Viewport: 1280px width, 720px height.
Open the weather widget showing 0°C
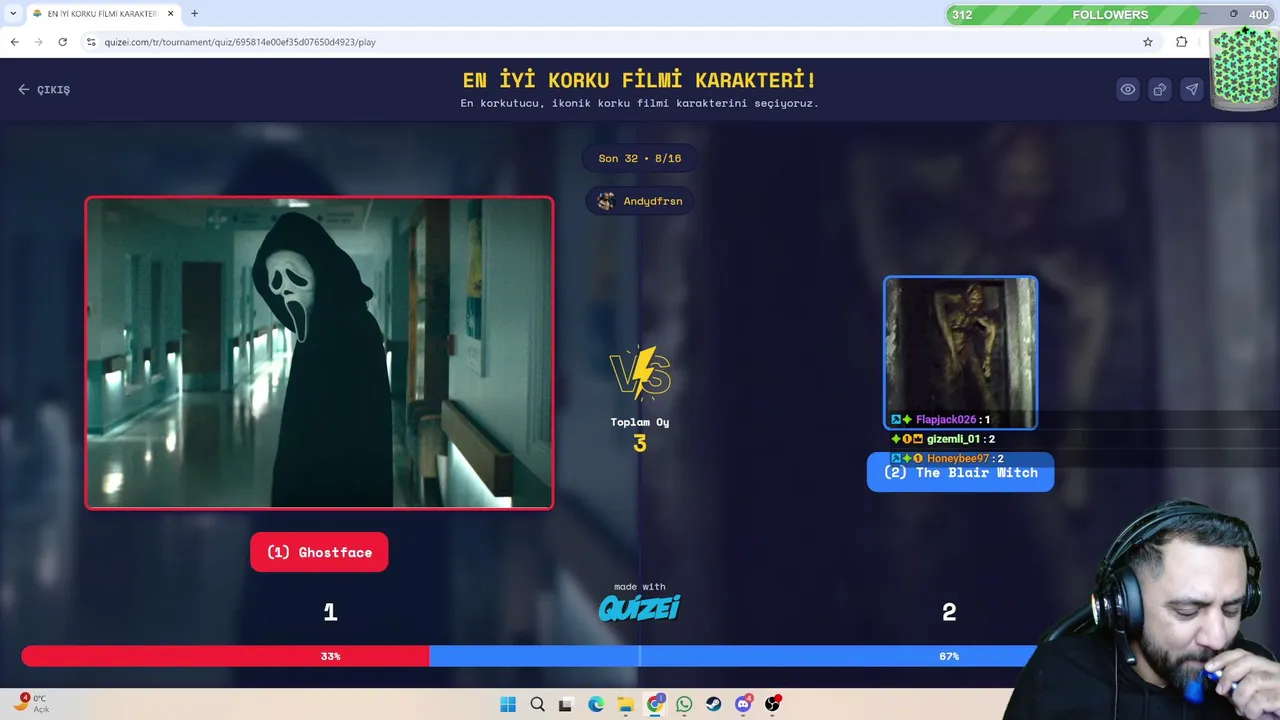click(x=32, y=703)
